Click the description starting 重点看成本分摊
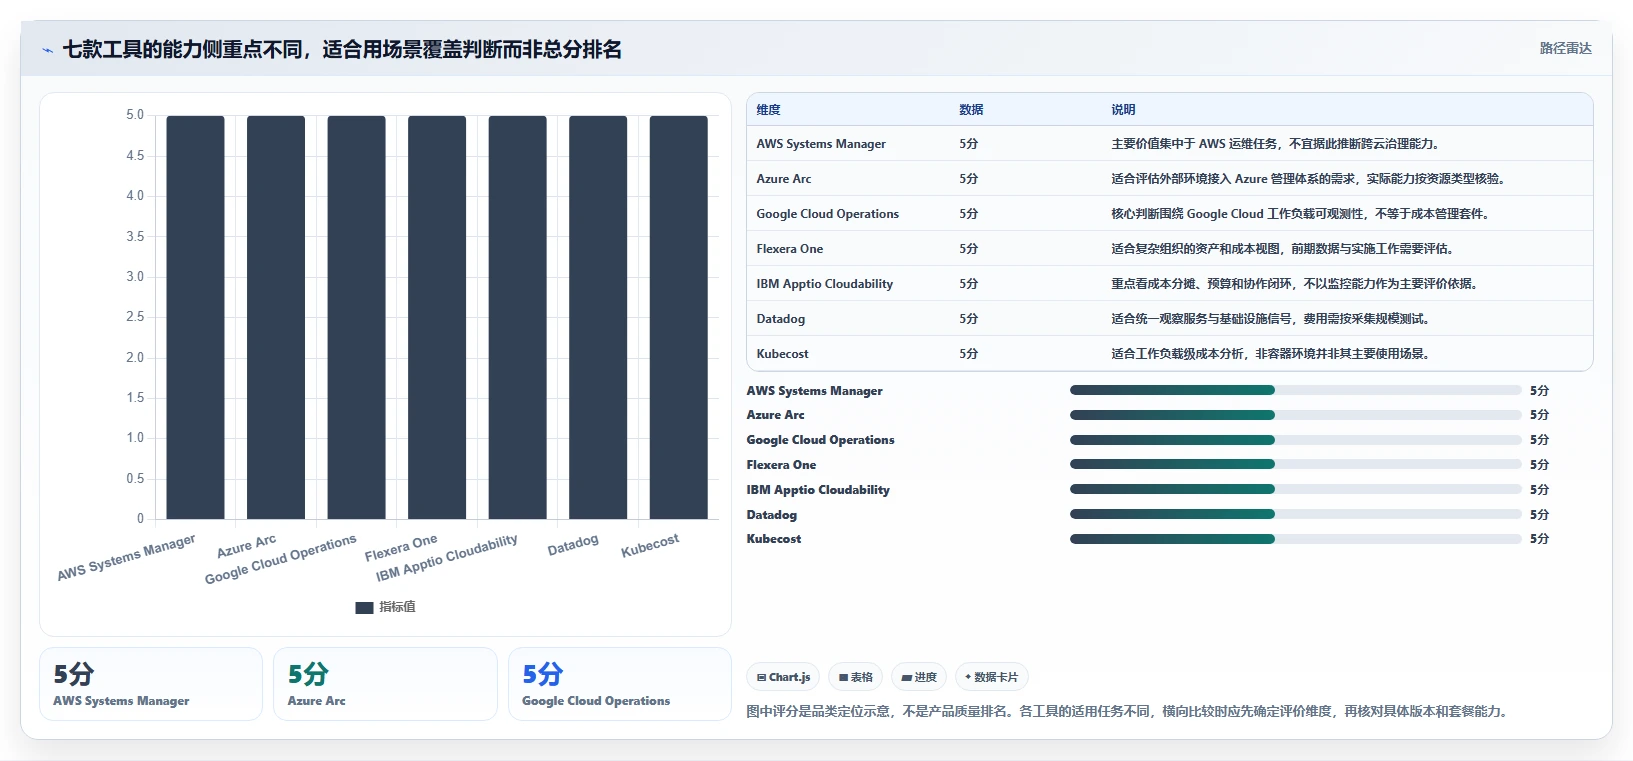1633x761 pixels. pos(1295,284)
